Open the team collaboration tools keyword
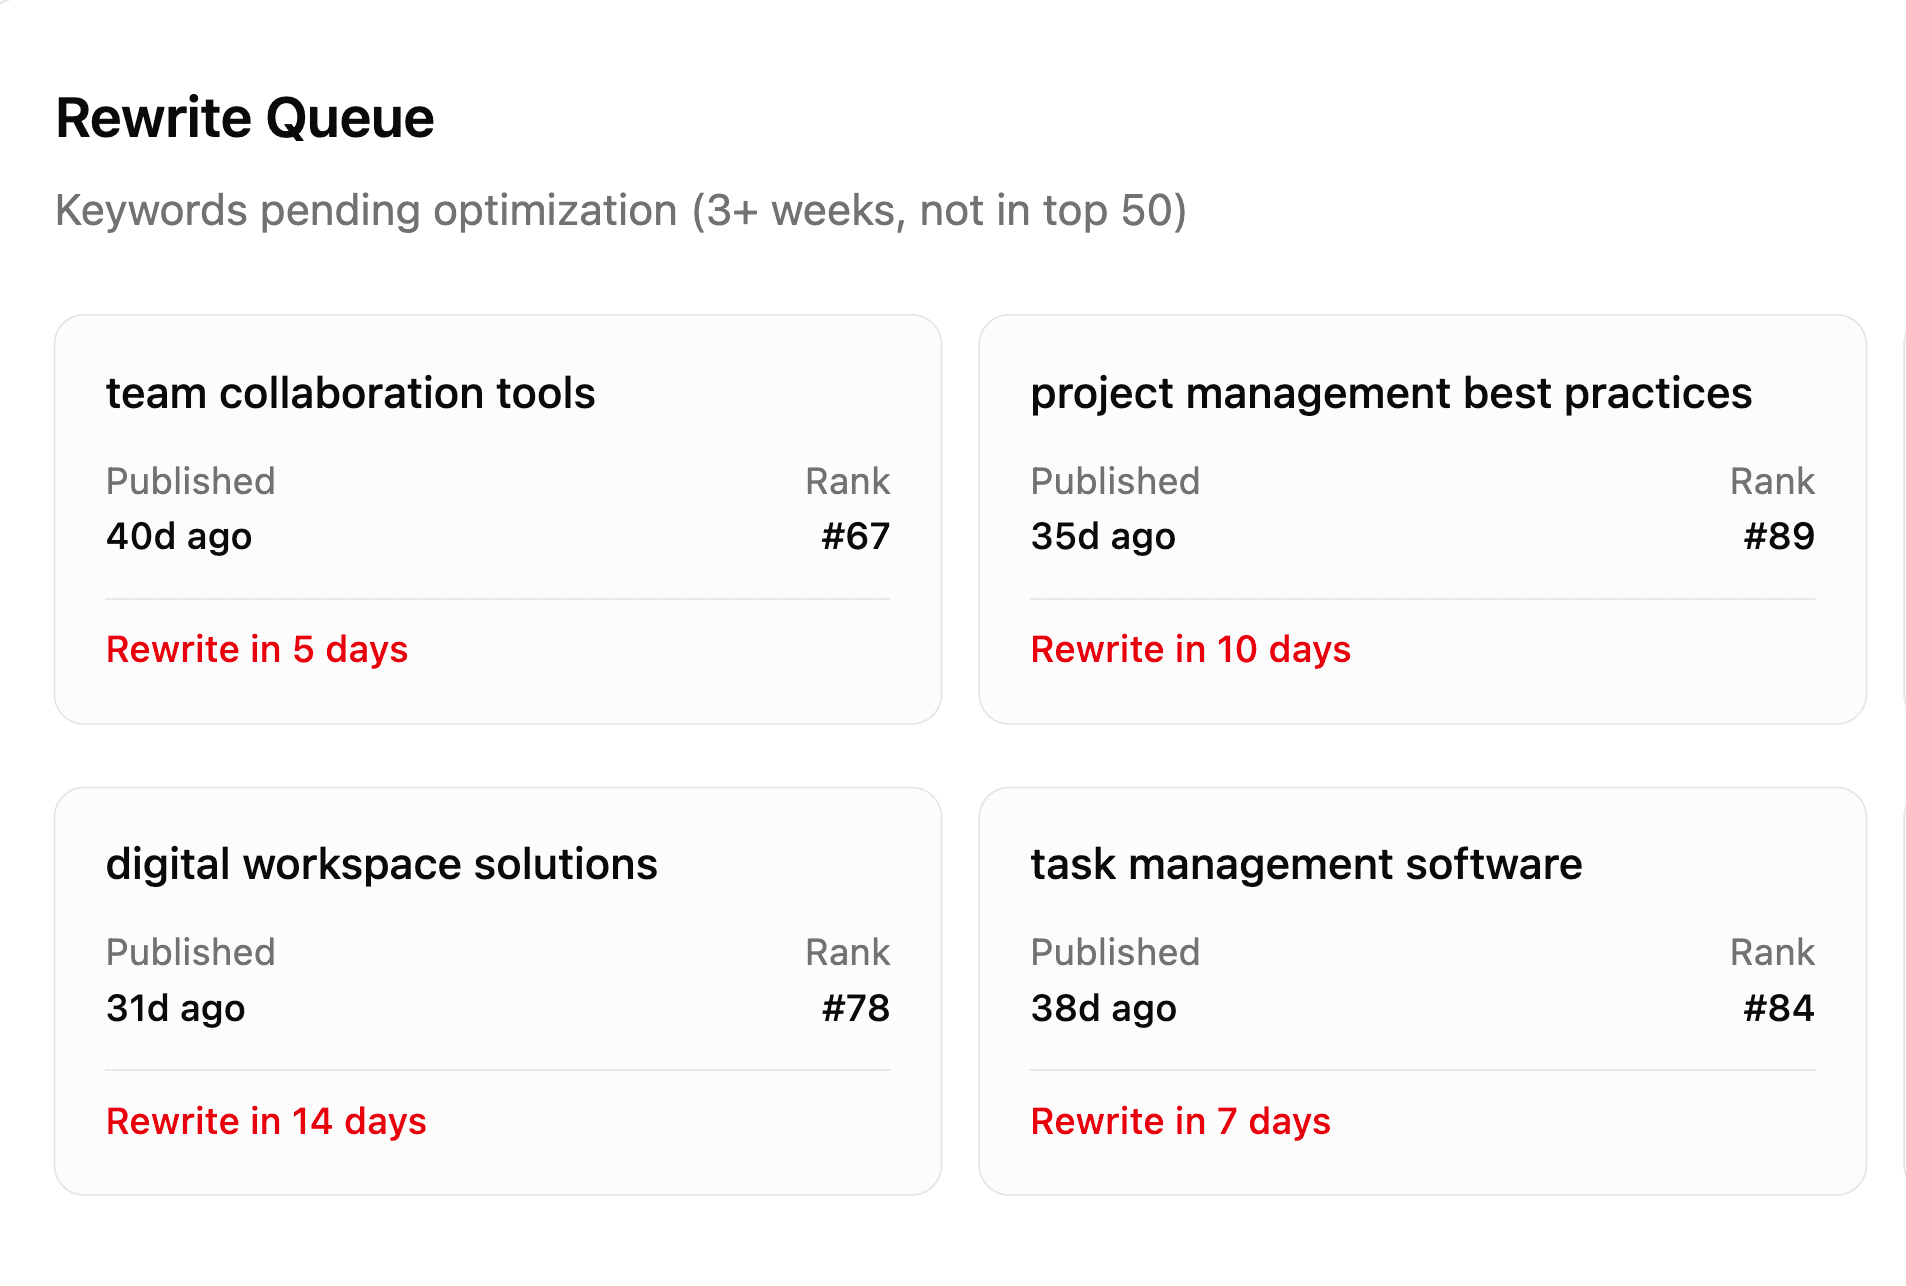 [350, 393]
